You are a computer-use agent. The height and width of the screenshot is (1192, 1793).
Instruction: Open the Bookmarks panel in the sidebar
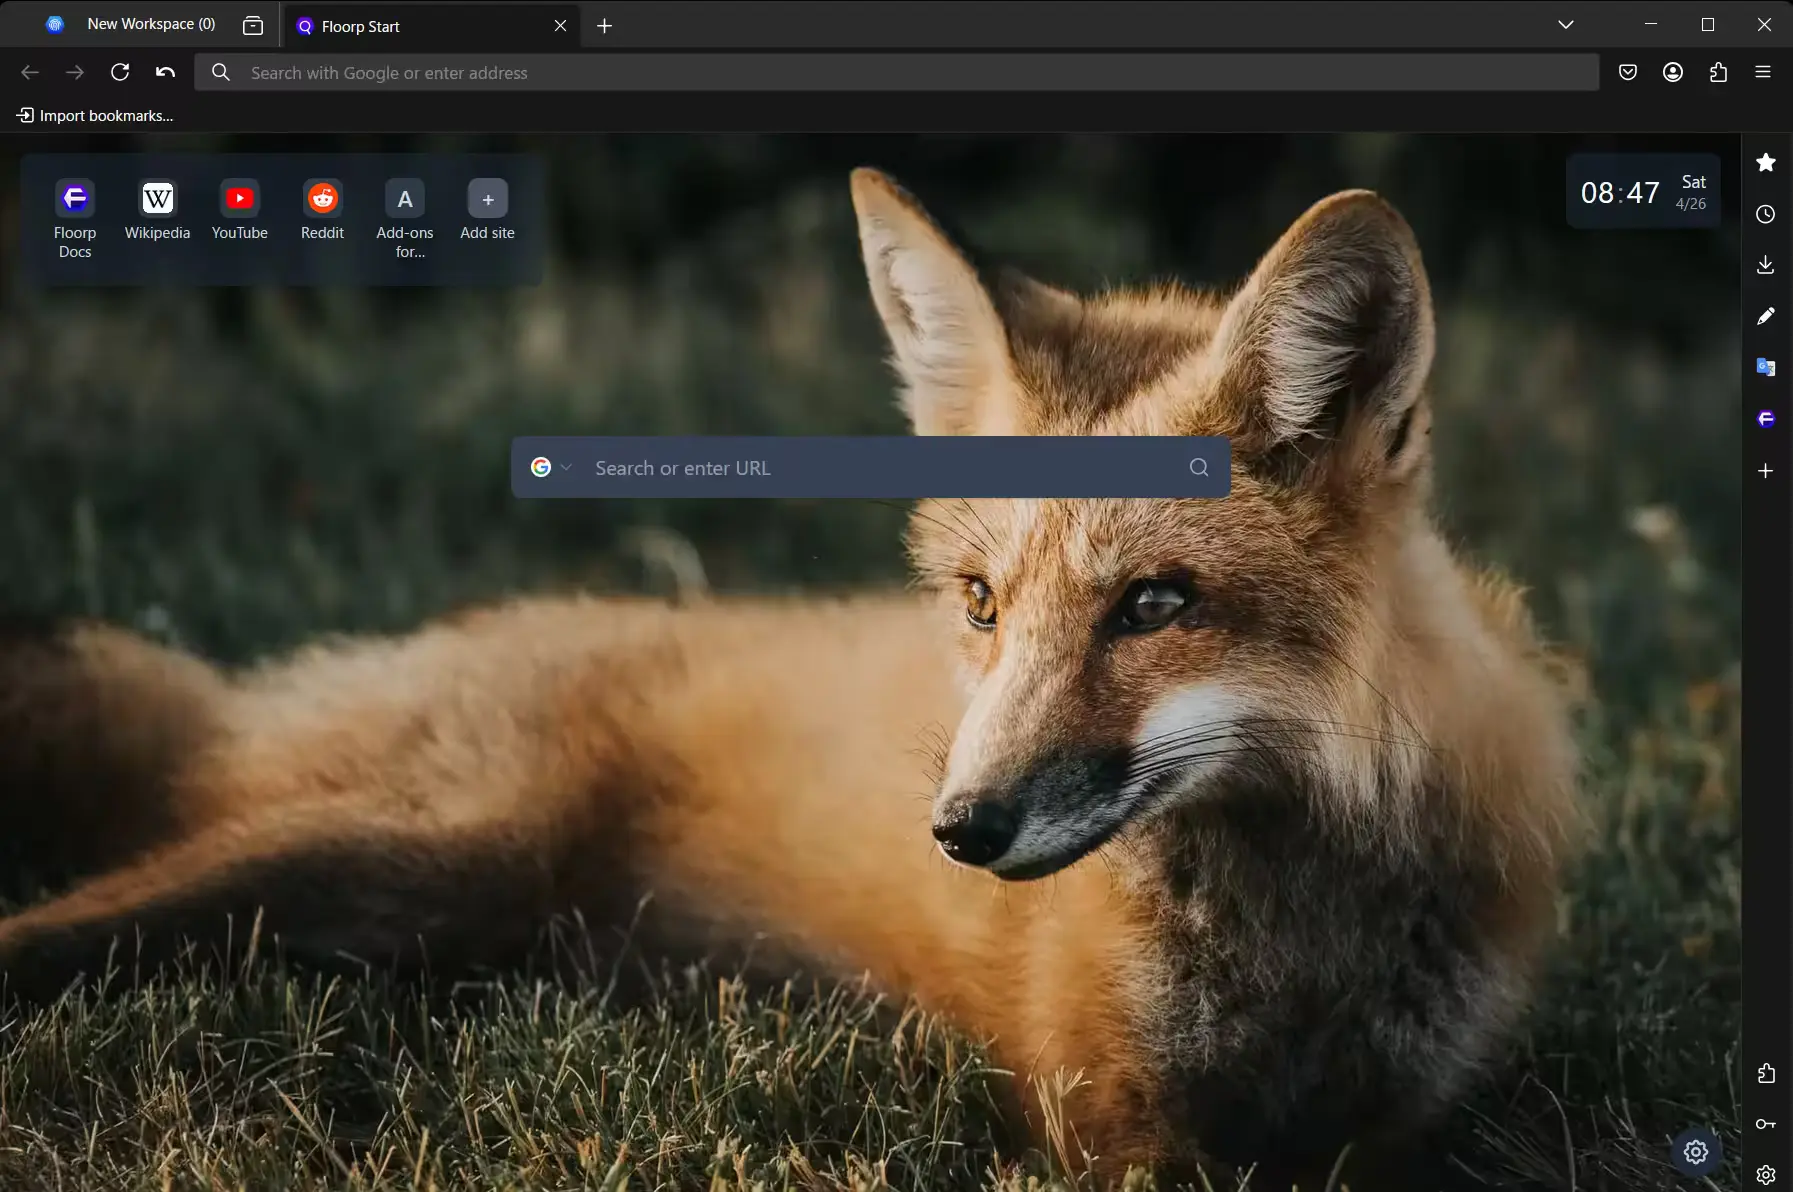[x=1767, y=162]
